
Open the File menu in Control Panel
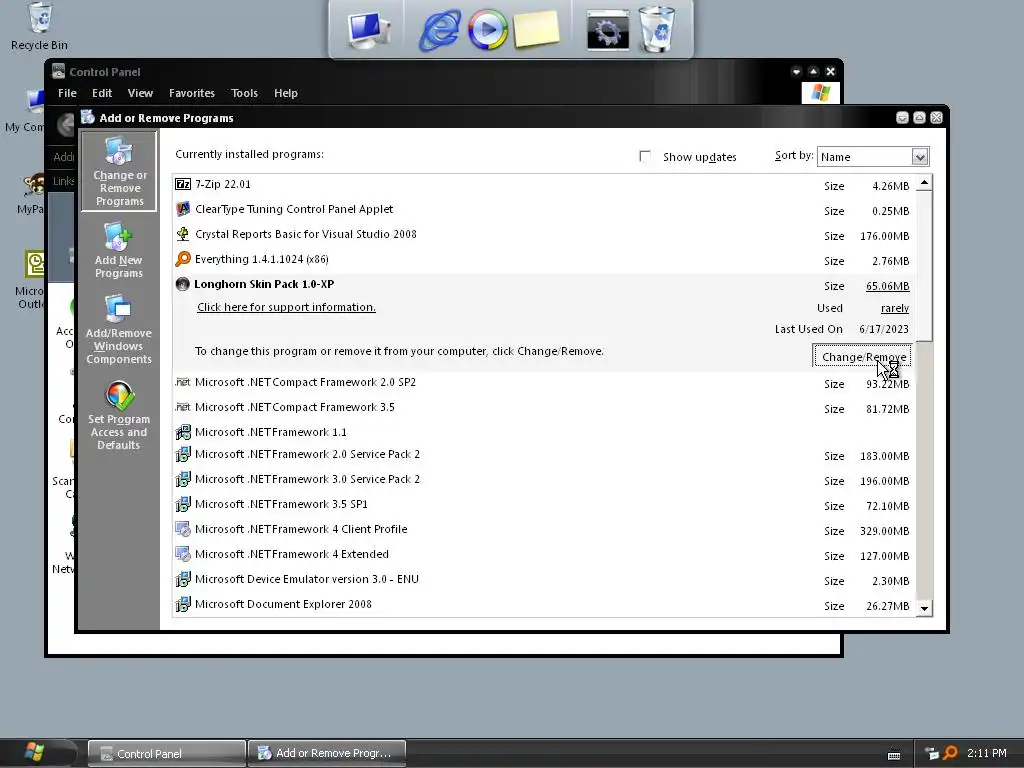67,93
